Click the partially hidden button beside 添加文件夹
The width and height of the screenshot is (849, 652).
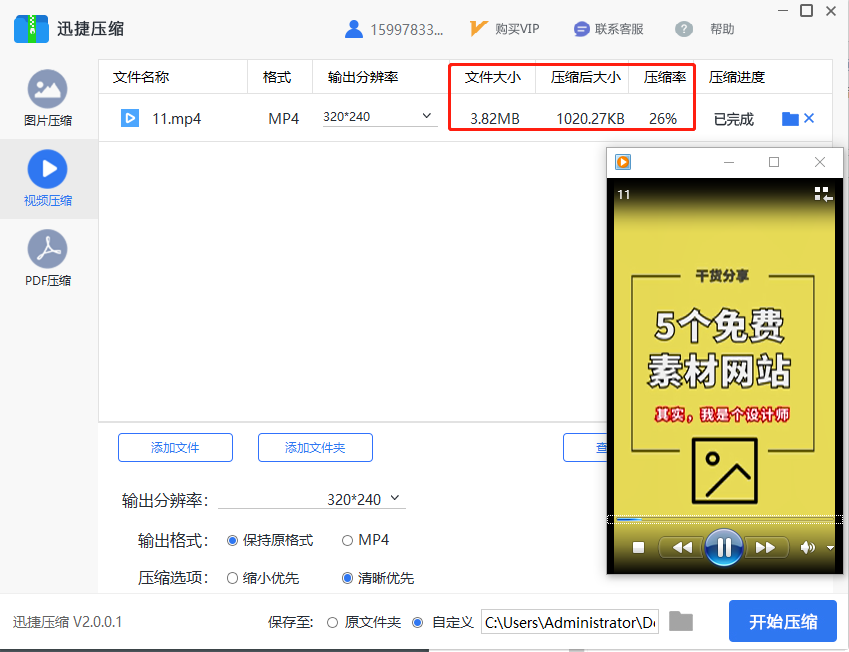(585, 447)
